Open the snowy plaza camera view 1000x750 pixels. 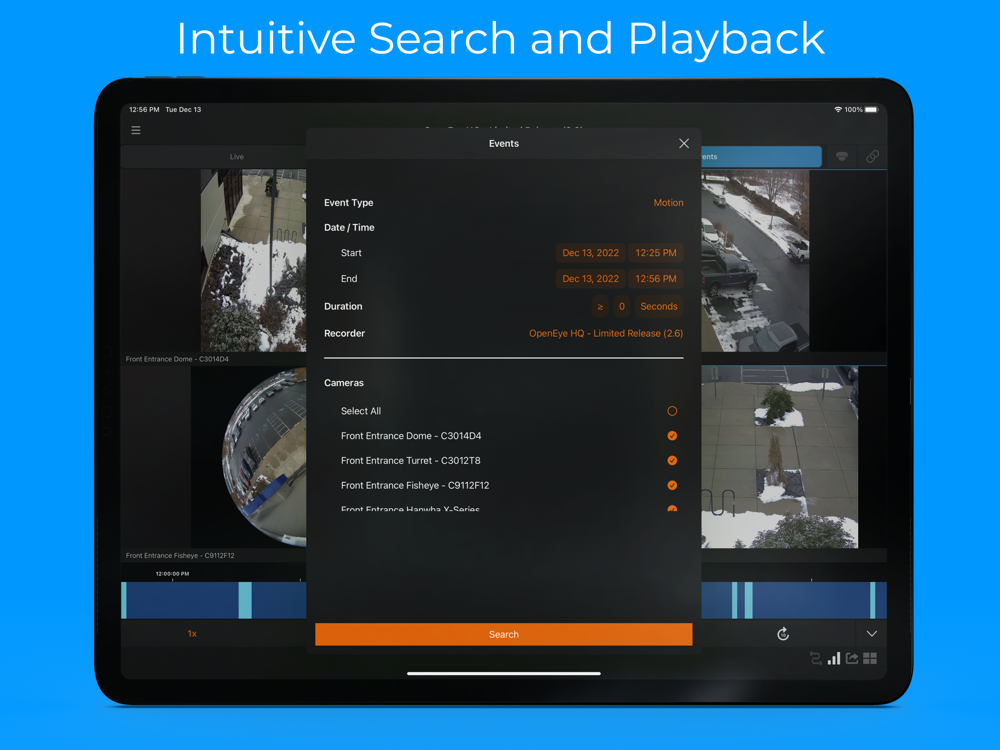779,457
